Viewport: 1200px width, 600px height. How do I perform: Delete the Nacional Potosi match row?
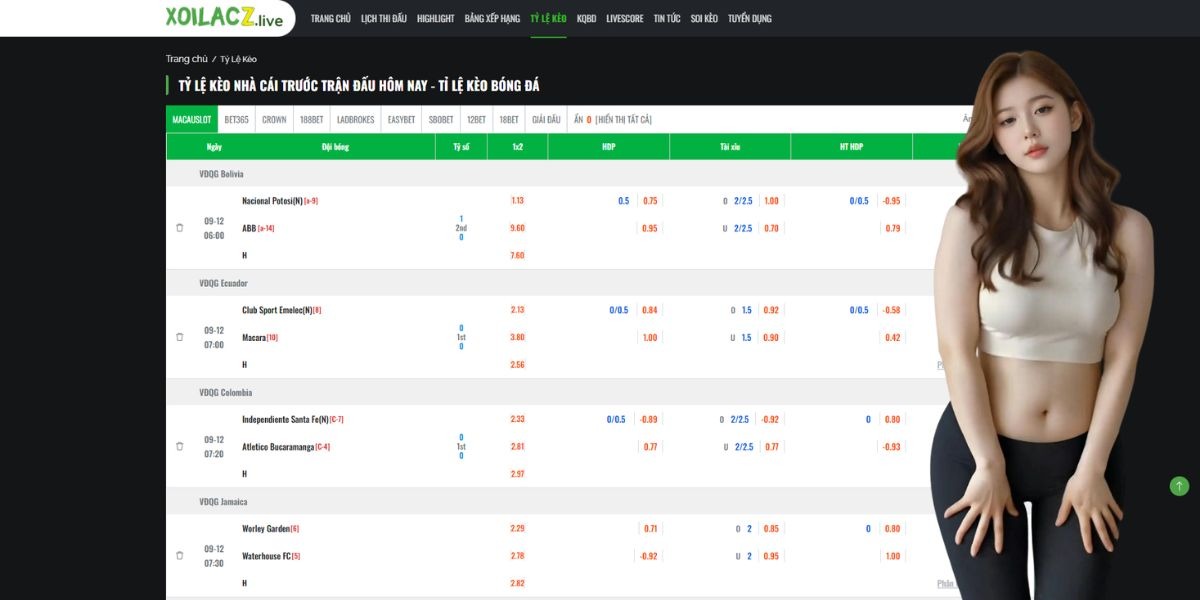[180, 228]
